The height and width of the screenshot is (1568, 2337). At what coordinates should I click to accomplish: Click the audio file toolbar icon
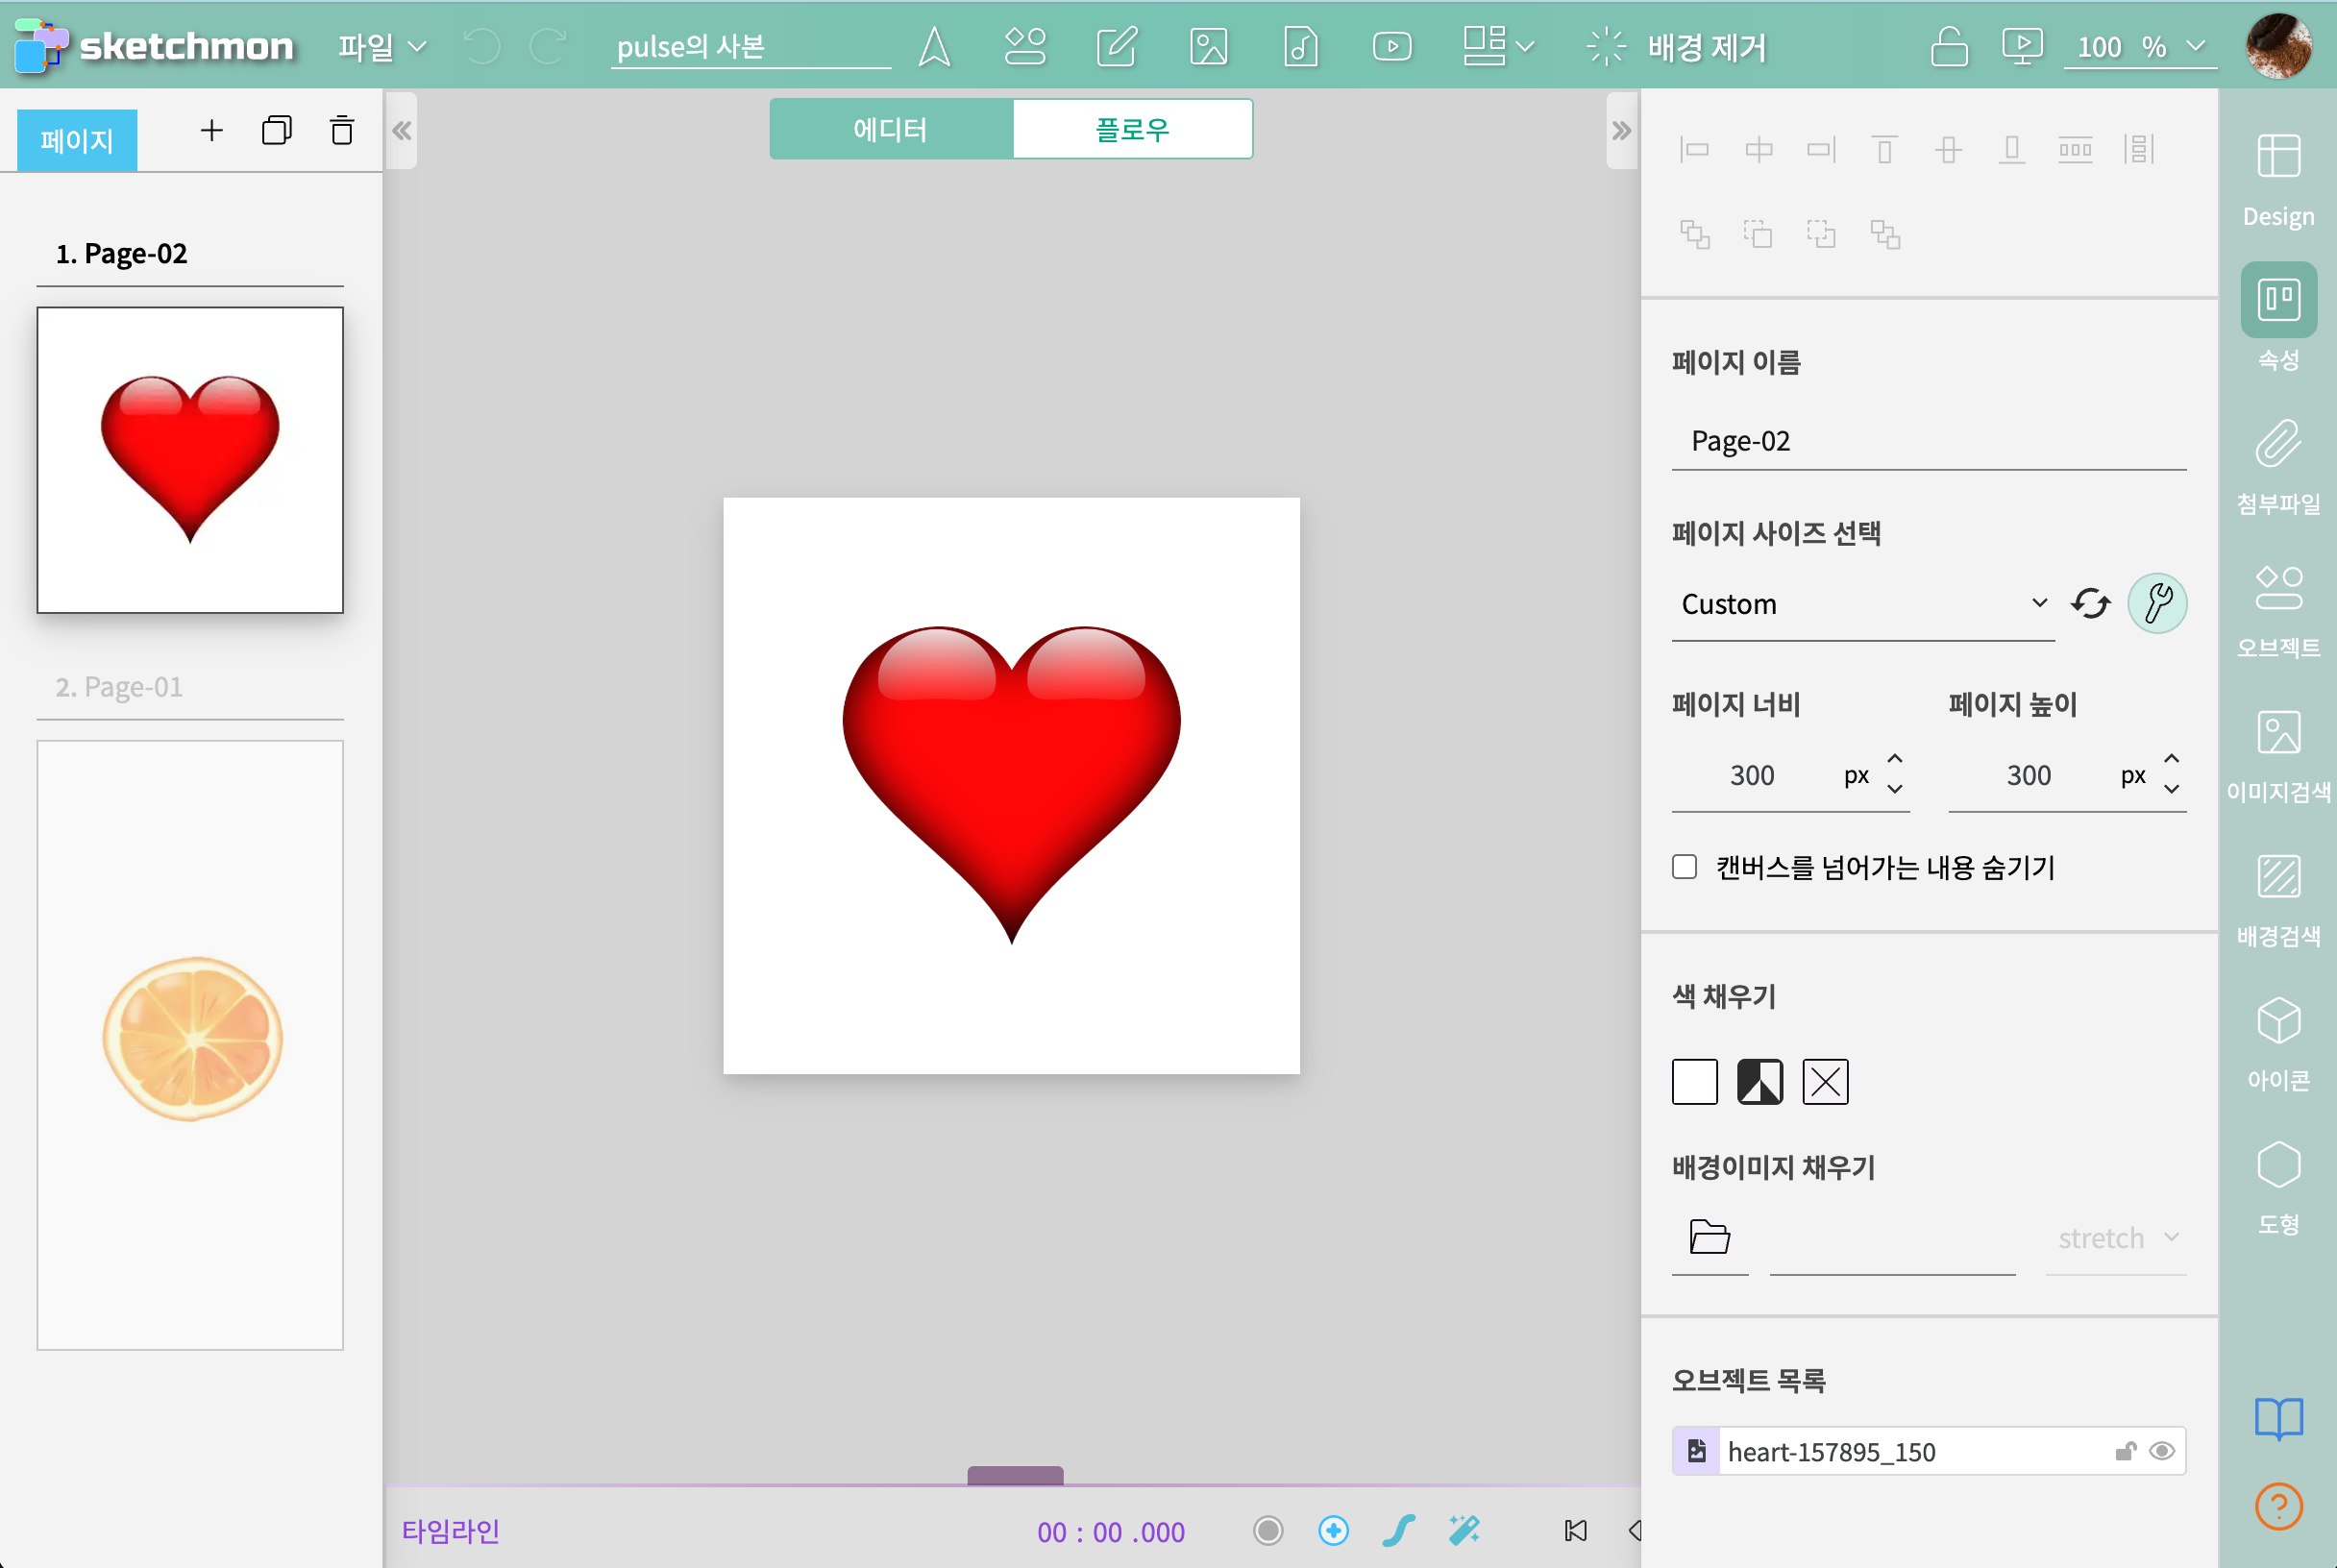1300,47
